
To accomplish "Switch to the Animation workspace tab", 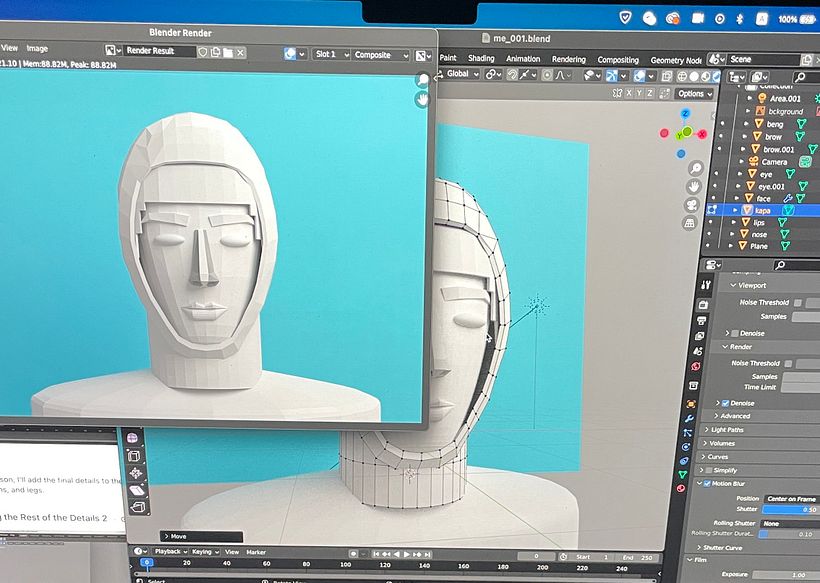I will click(523, 59).
